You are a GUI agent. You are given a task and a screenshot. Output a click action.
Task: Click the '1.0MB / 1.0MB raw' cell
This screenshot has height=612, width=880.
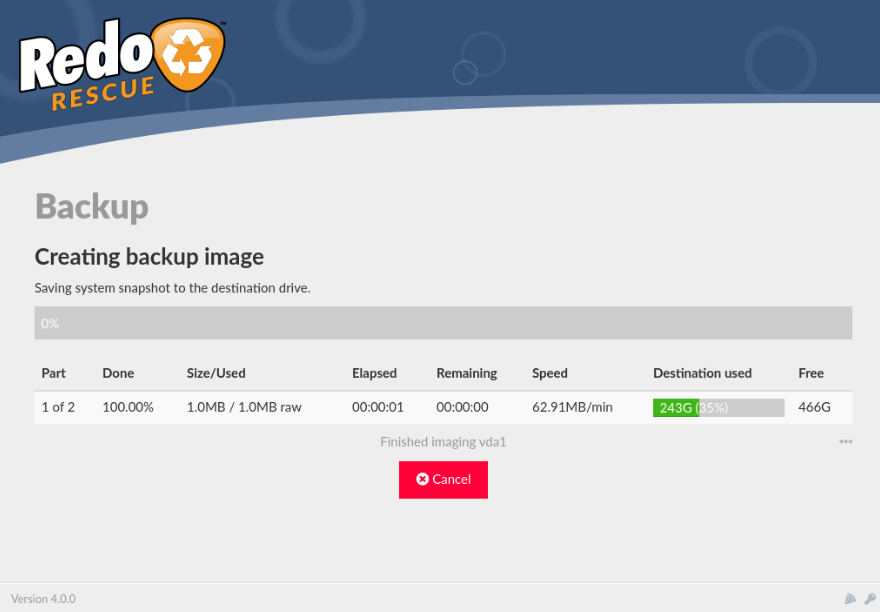tap(244, 407)
